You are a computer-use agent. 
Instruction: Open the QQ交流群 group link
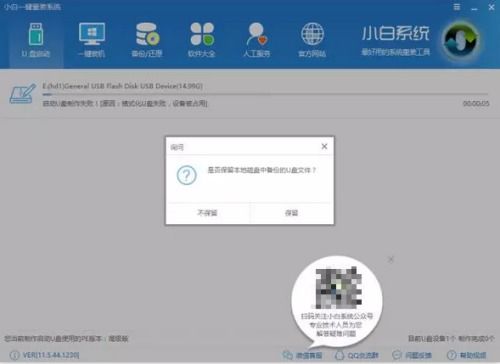tap(357, 355)
